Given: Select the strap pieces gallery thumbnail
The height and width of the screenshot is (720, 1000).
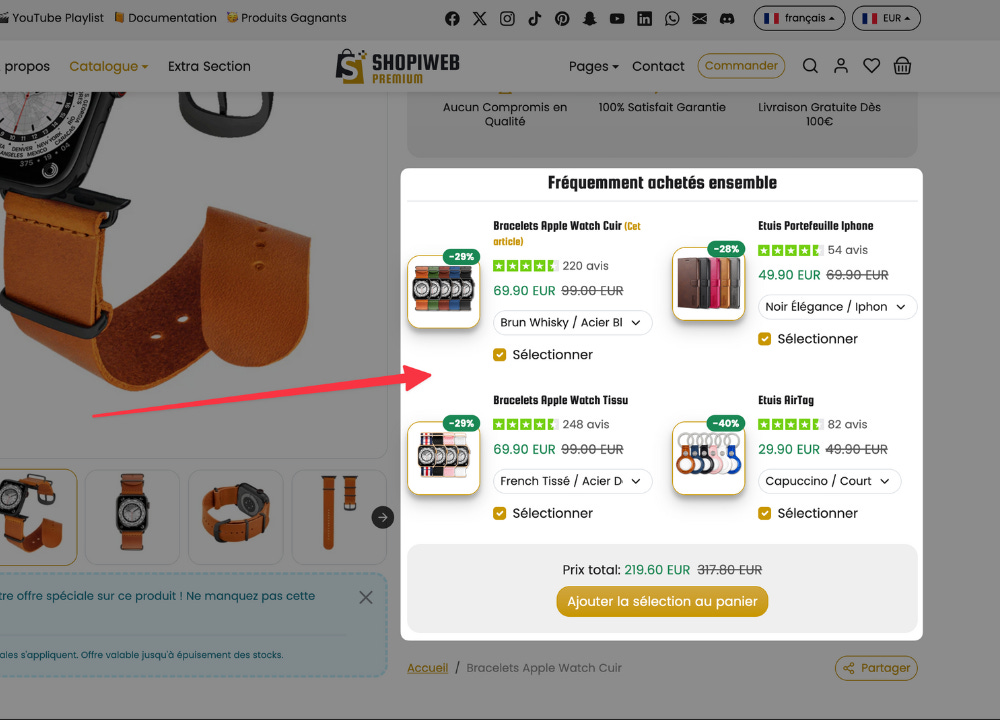Looking at the screenshot, I should tap(339, 517).
